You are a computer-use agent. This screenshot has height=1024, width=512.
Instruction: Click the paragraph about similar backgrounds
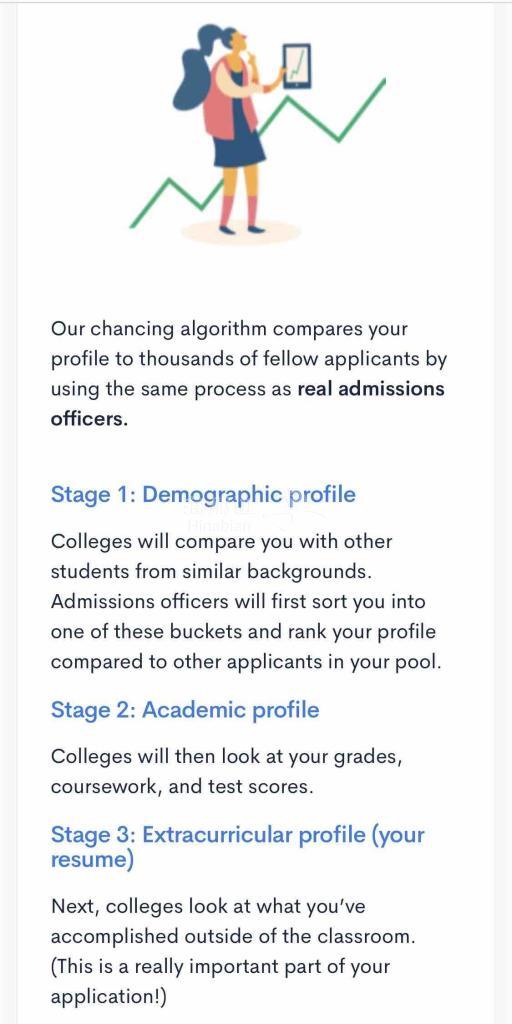247,601
